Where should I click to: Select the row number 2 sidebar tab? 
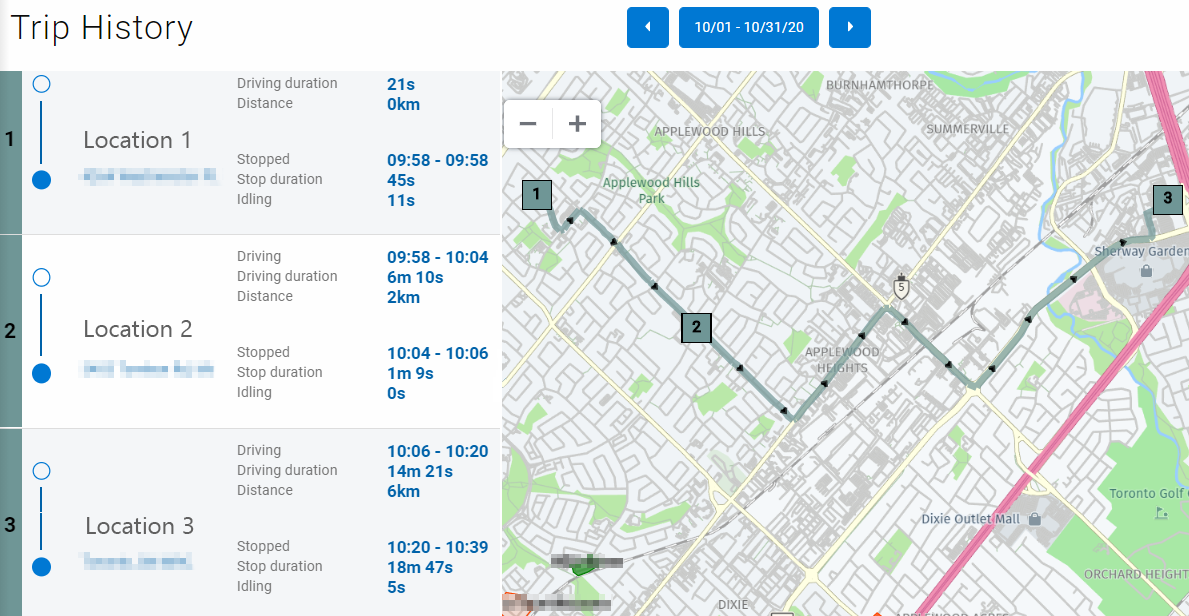[x=11, y=332]
